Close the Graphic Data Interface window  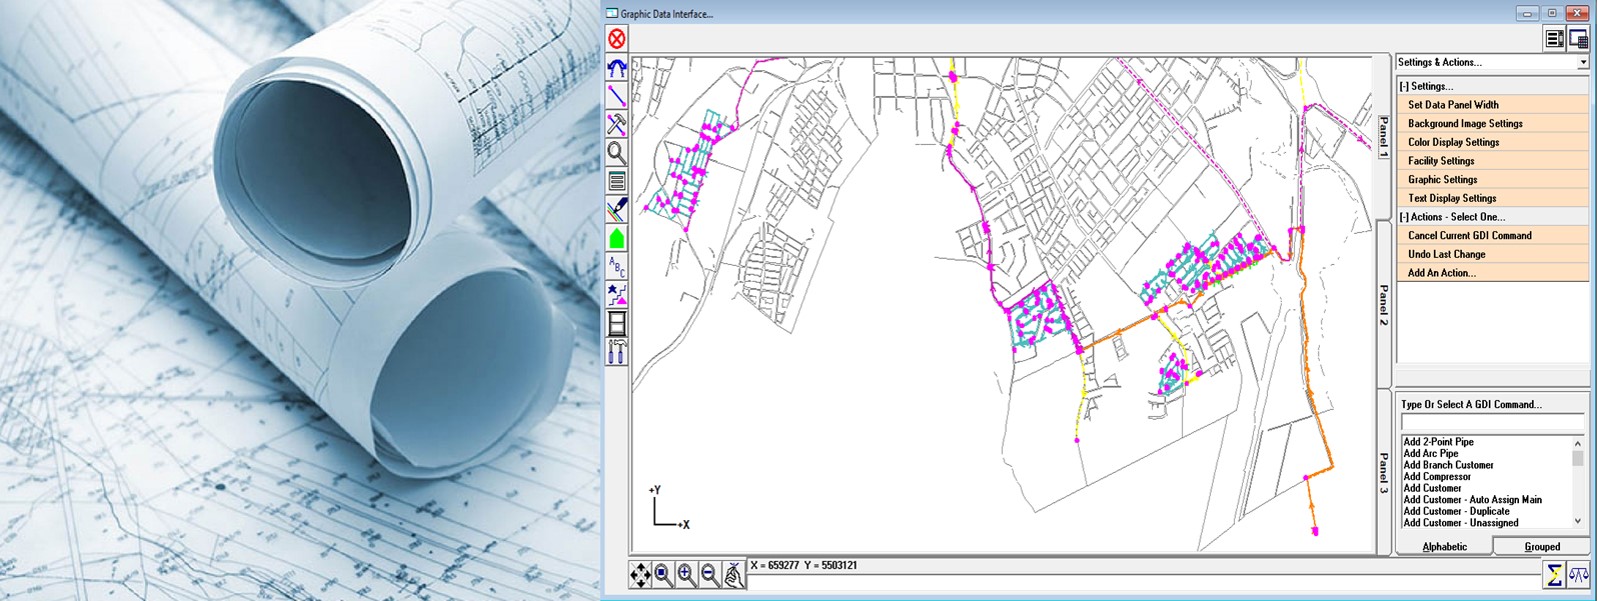[1578, 13]
